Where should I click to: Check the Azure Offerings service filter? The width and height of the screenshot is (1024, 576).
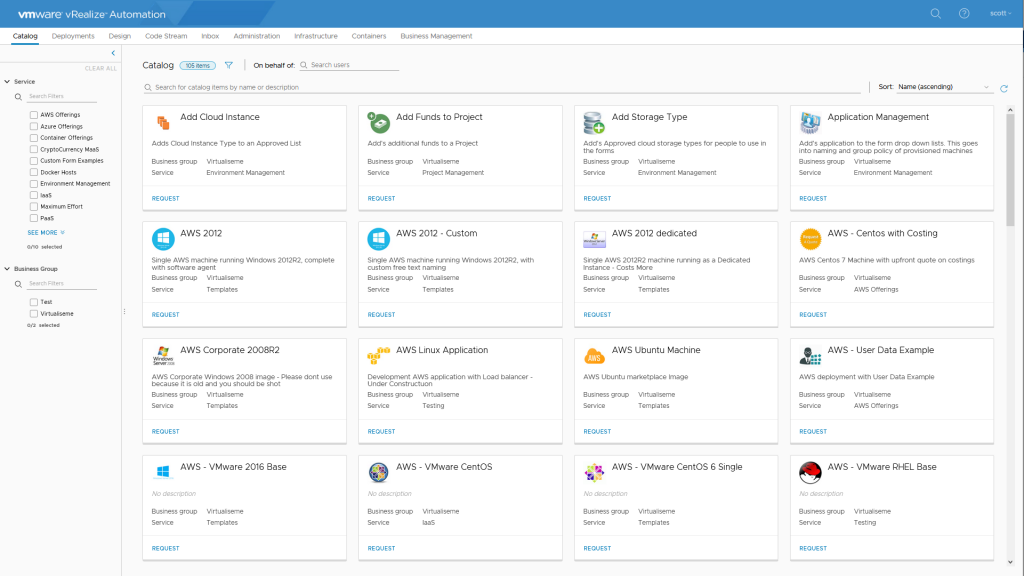[33, 127]
